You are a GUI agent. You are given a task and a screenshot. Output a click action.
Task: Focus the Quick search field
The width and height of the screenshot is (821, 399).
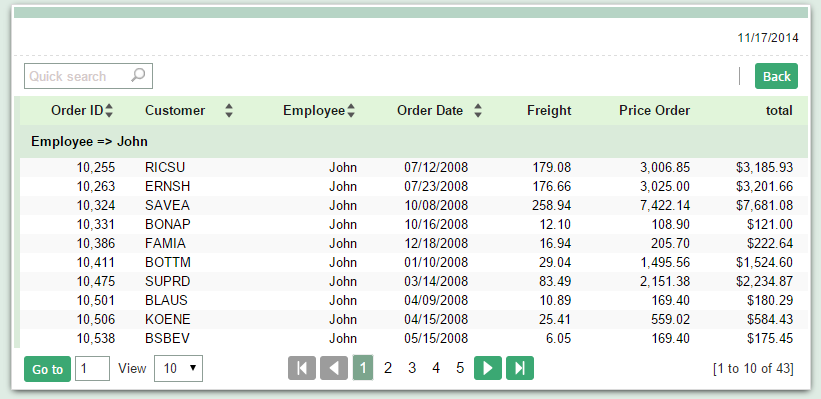point(88,76)
